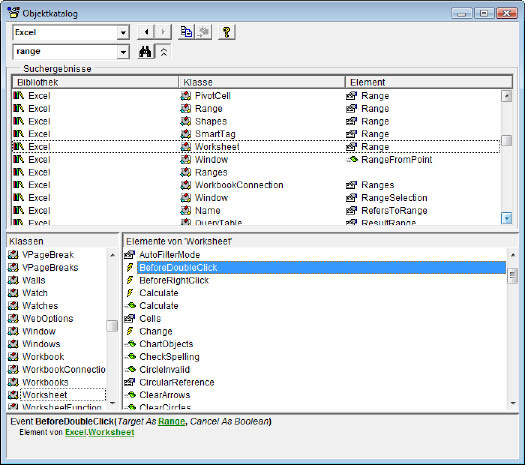The width and height of the screenshot is (525, 465).
Task: Select the Windows class in Klassen
Action: (x=41, y=344)
